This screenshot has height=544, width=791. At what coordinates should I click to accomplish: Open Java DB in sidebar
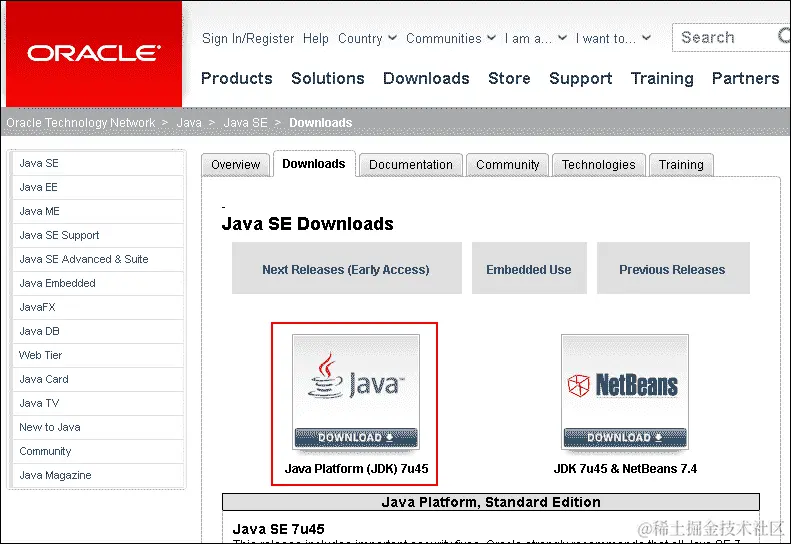pyautogui.click(x=98, y=332)
